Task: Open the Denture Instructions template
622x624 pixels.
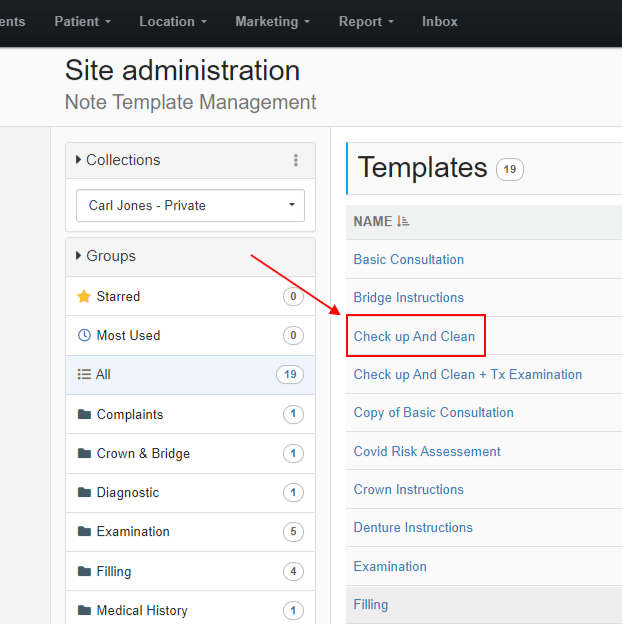Action: coord(413,527)
